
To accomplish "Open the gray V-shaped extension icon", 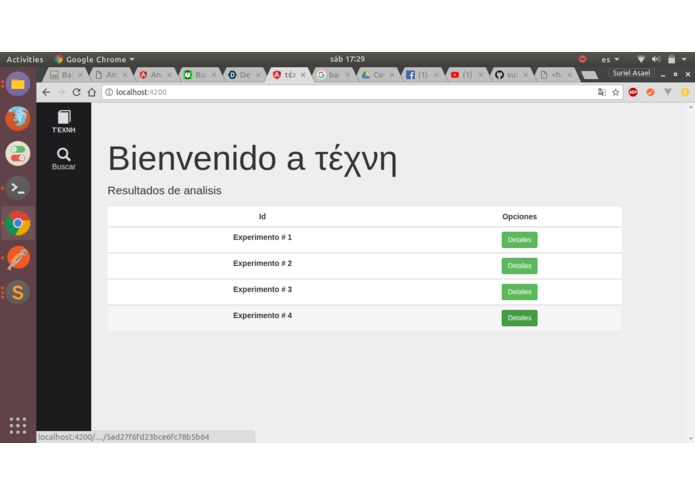I will (668, 92).
